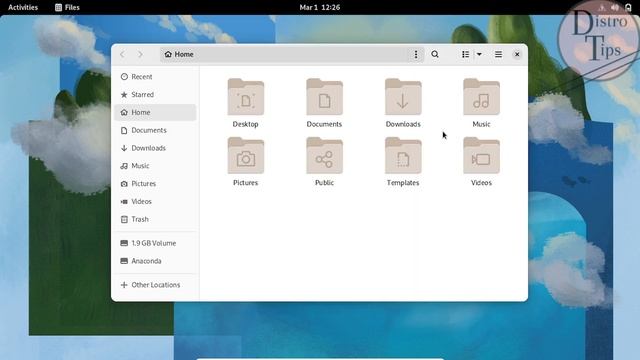640x360 pixels.
Task: Select Starred in the sidebar
Action: coord(156,94)
